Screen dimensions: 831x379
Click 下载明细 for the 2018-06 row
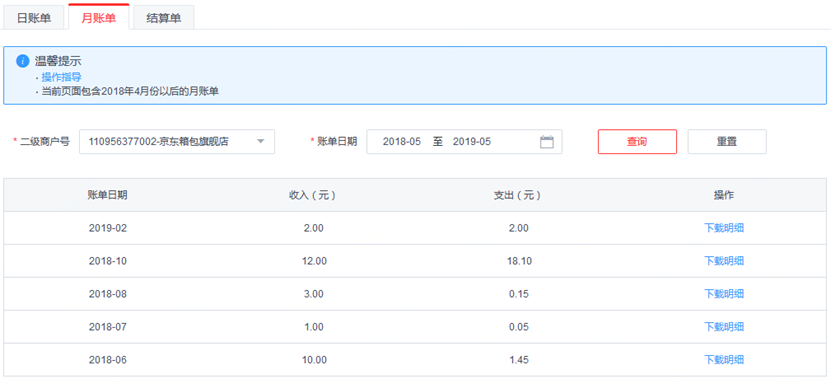tap(724, 359)
